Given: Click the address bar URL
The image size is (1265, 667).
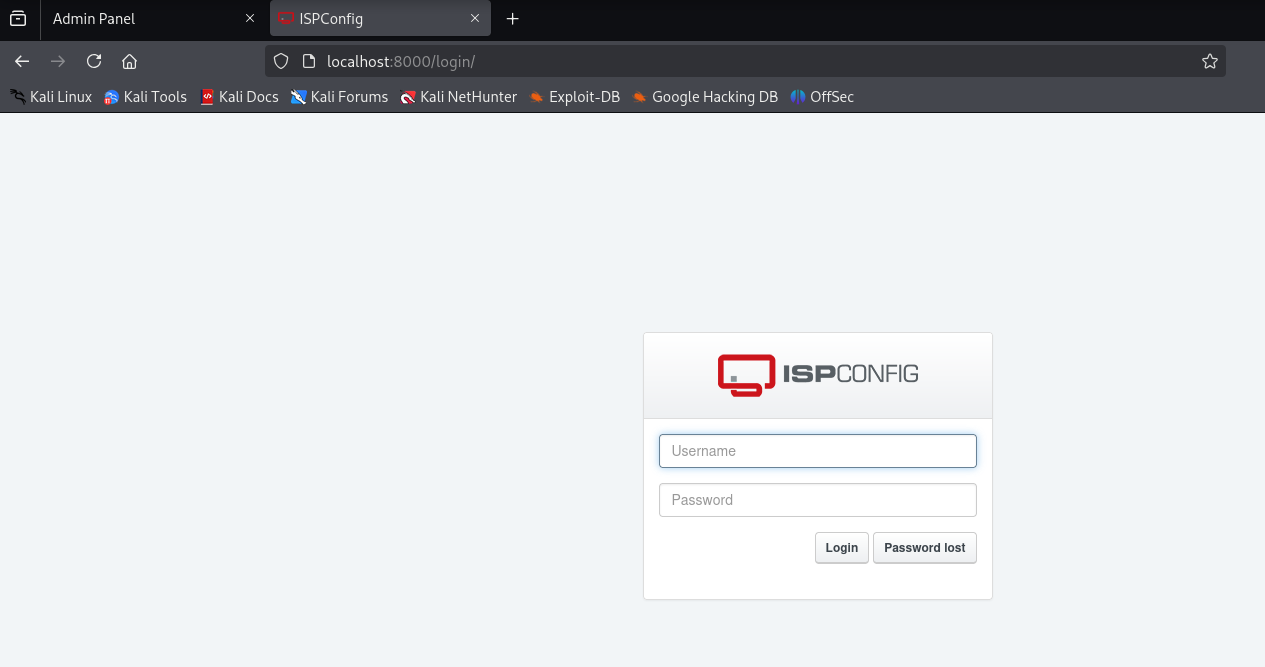Looking at the screenshot, I should [401, 61].
